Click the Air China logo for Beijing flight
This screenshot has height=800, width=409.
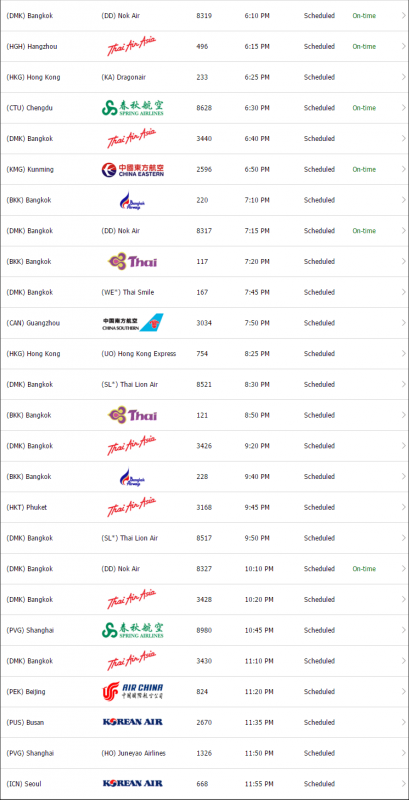click(133, 691)
